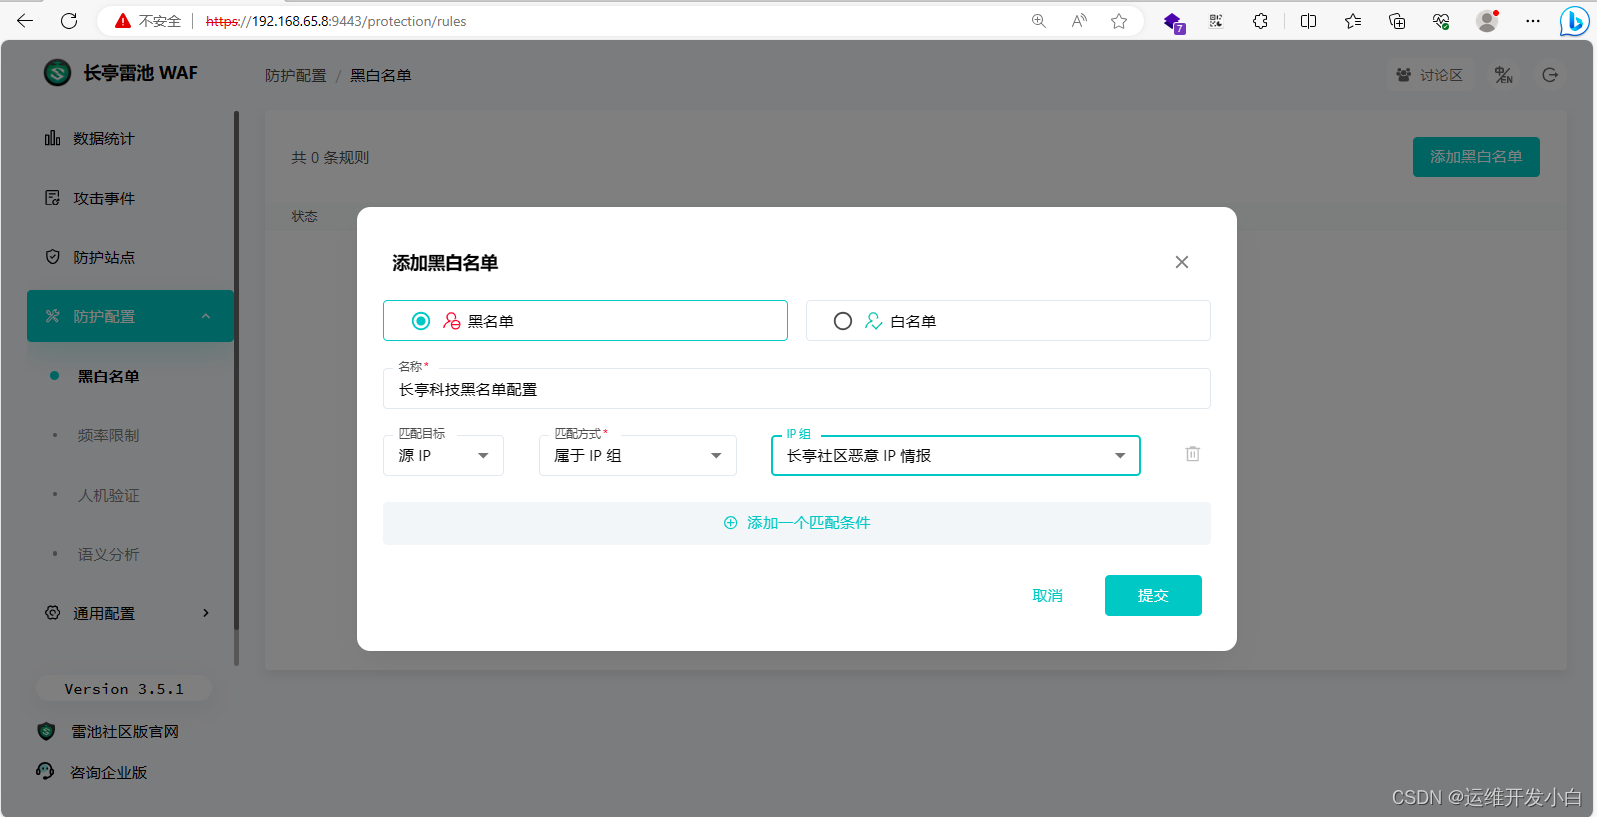Click the QR code extension icon
The height and width of the screenshot is (817, 1597).
(x=1216, y=21)
